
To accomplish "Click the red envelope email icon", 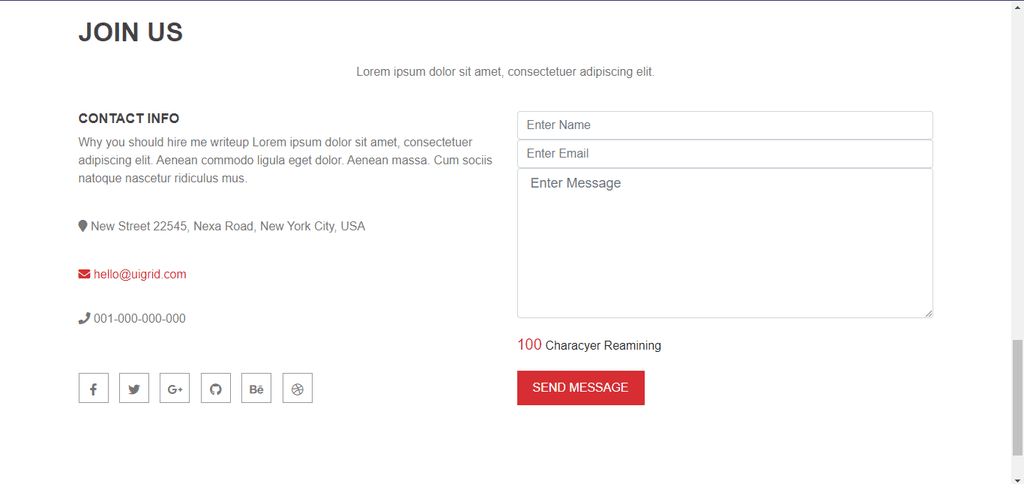I will click(84, 274).
